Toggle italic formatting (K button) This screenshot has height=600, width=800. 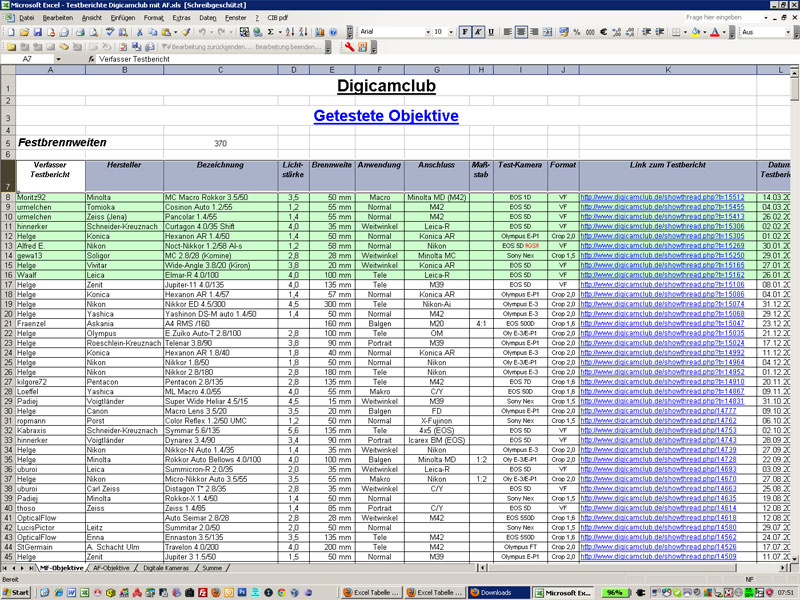tap(477, 32)
